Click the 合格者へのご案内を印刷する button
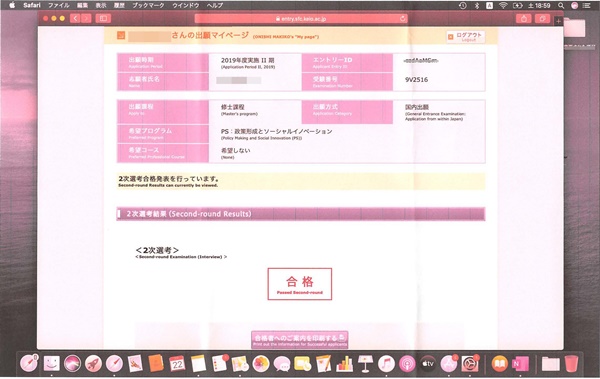Viewport: 600px width, 379px height. tap(300, 340)
